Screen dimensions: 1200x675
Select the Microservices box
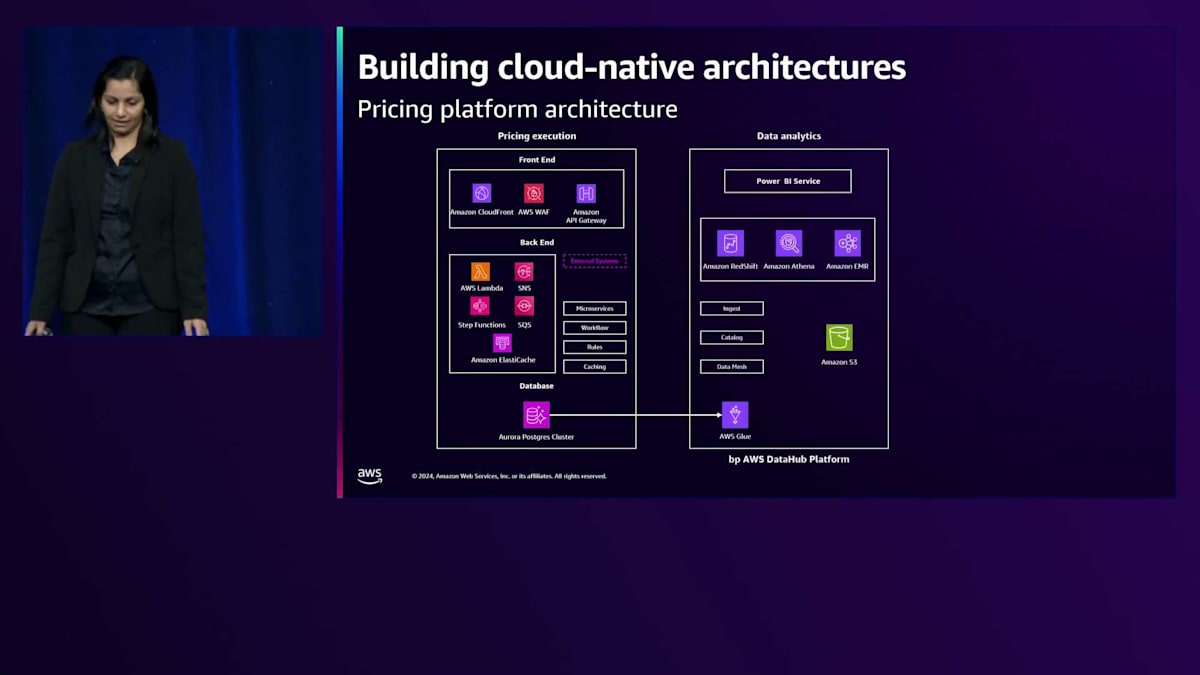595,309
